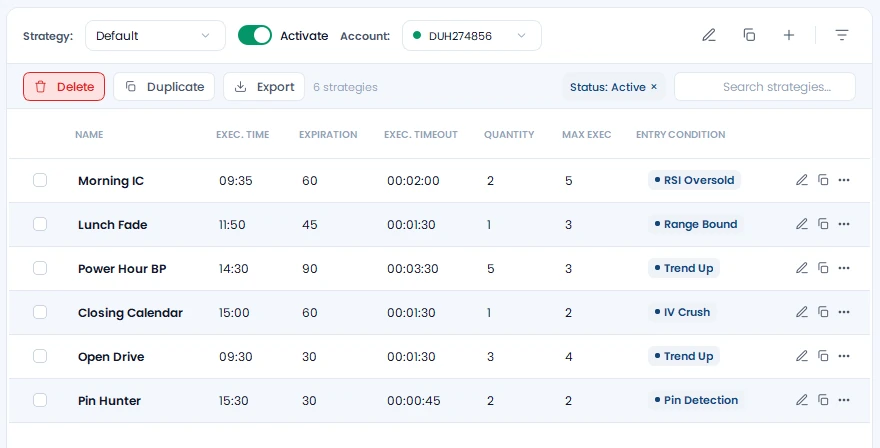Tick the Pin Hunter row checkbox
The width and height of the screenshot is (880, 448).
40,400
